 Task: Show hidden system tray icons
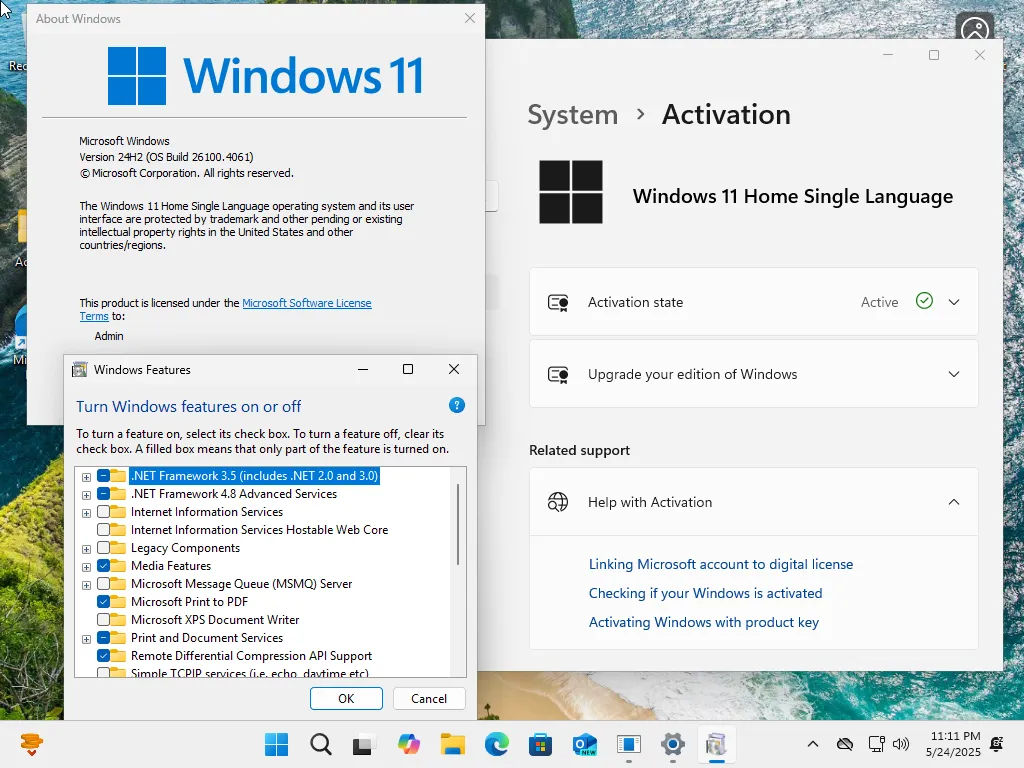click(812, 744)
